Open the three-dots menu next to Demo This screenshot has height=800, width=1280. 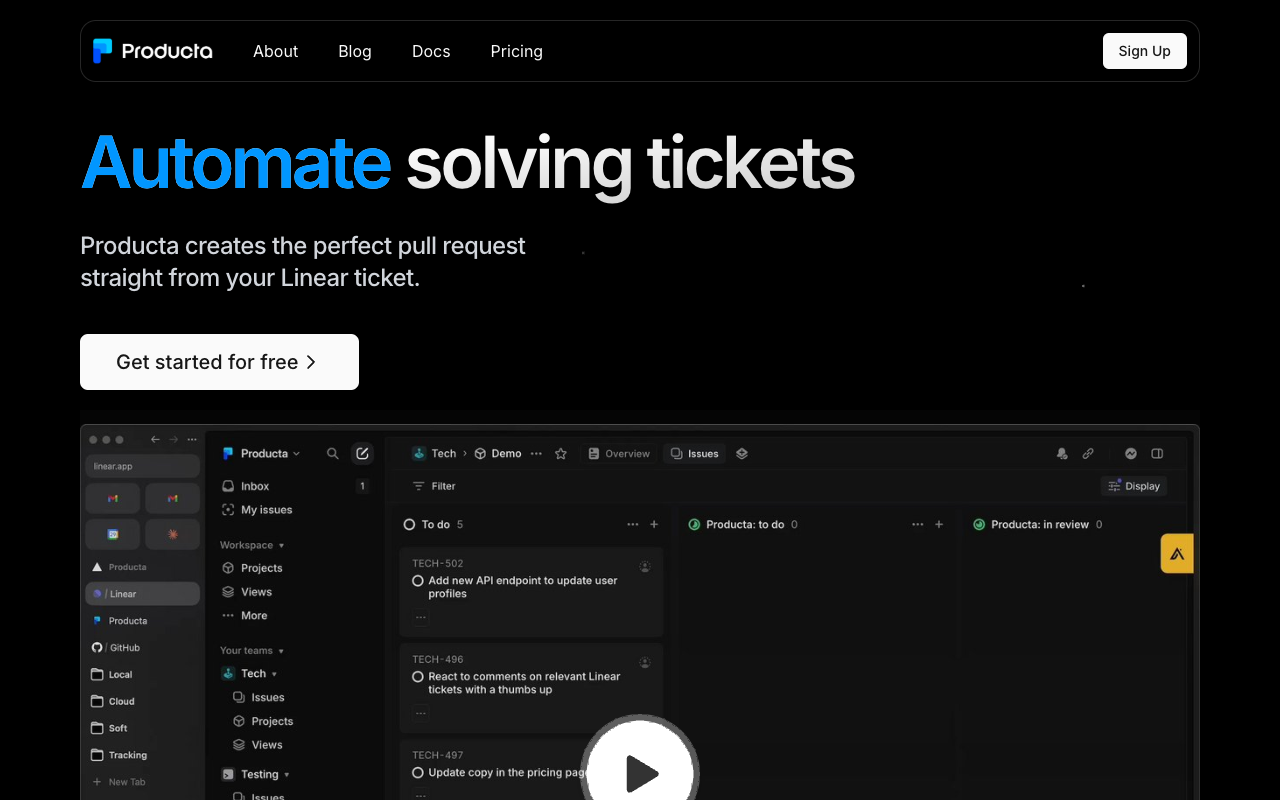pyautogui.click(x=536, y=453)
